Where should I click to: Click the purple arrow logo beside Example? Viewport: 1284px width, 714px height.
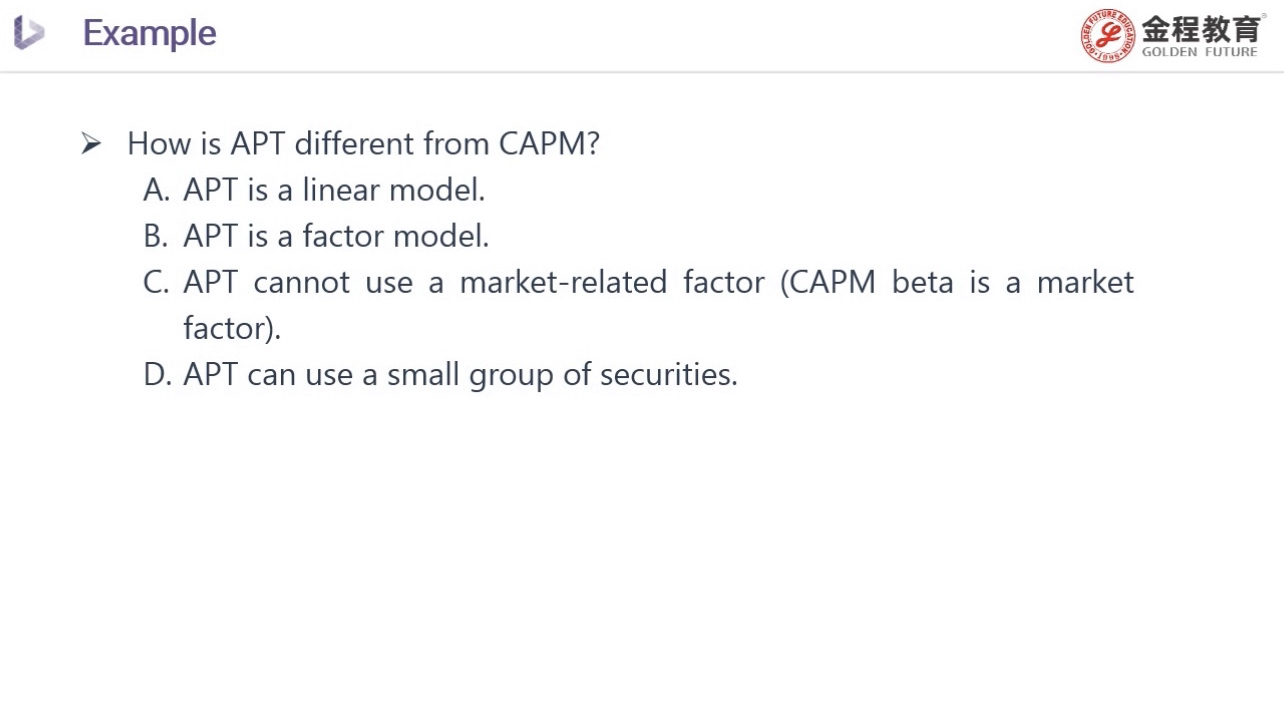pyautogui.click(x=29, y=33)
